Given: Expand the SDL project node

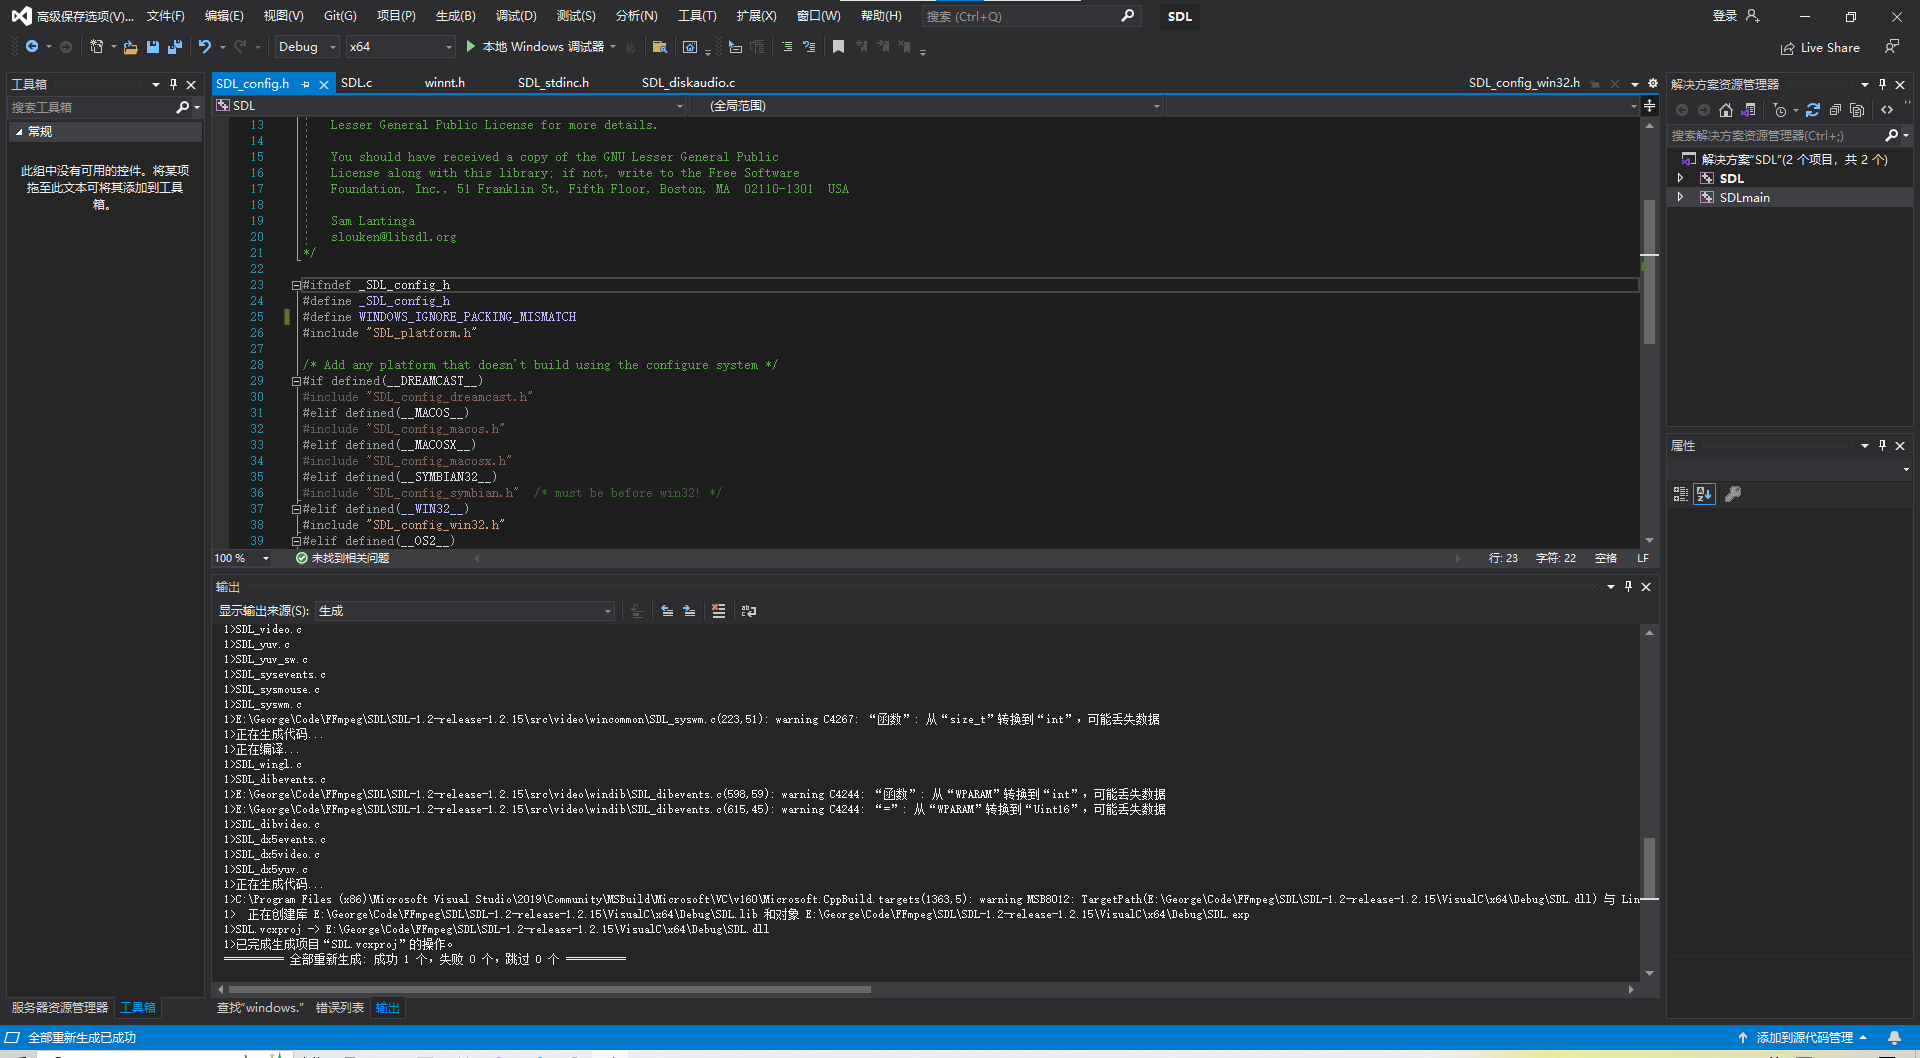Looking at the screenshot, I should pos(1680,178).
